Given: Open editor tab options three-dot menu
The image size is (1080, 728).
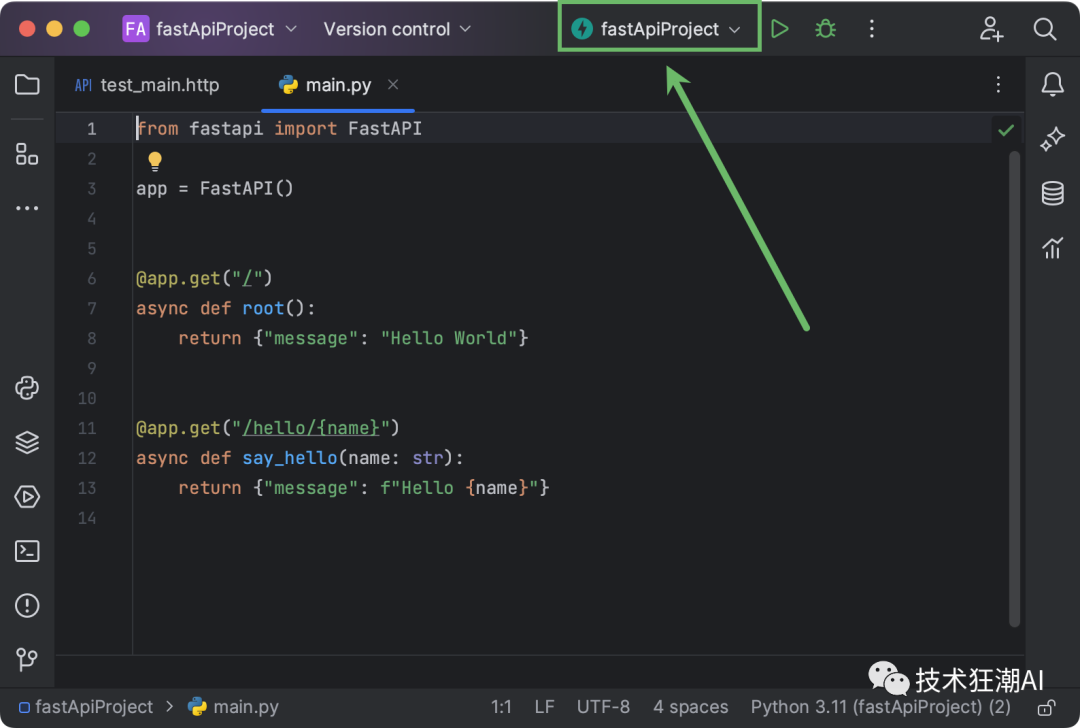Looking at the screenshot, I should [998, 85].
